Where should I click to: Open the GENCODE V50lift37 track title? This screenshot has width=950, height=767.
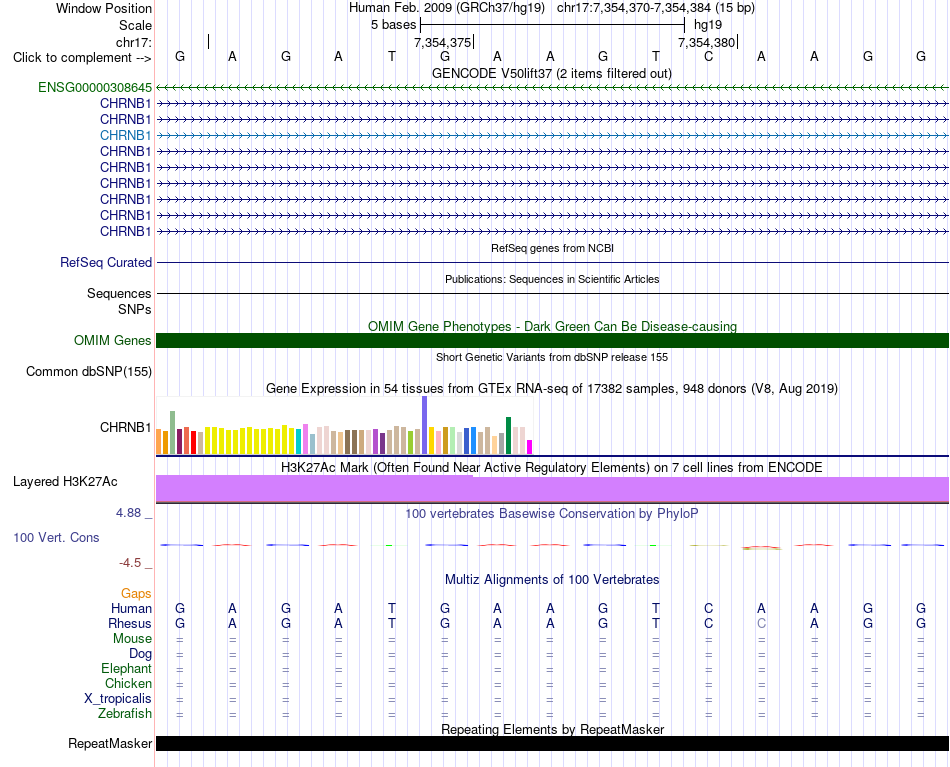[552, 73]
